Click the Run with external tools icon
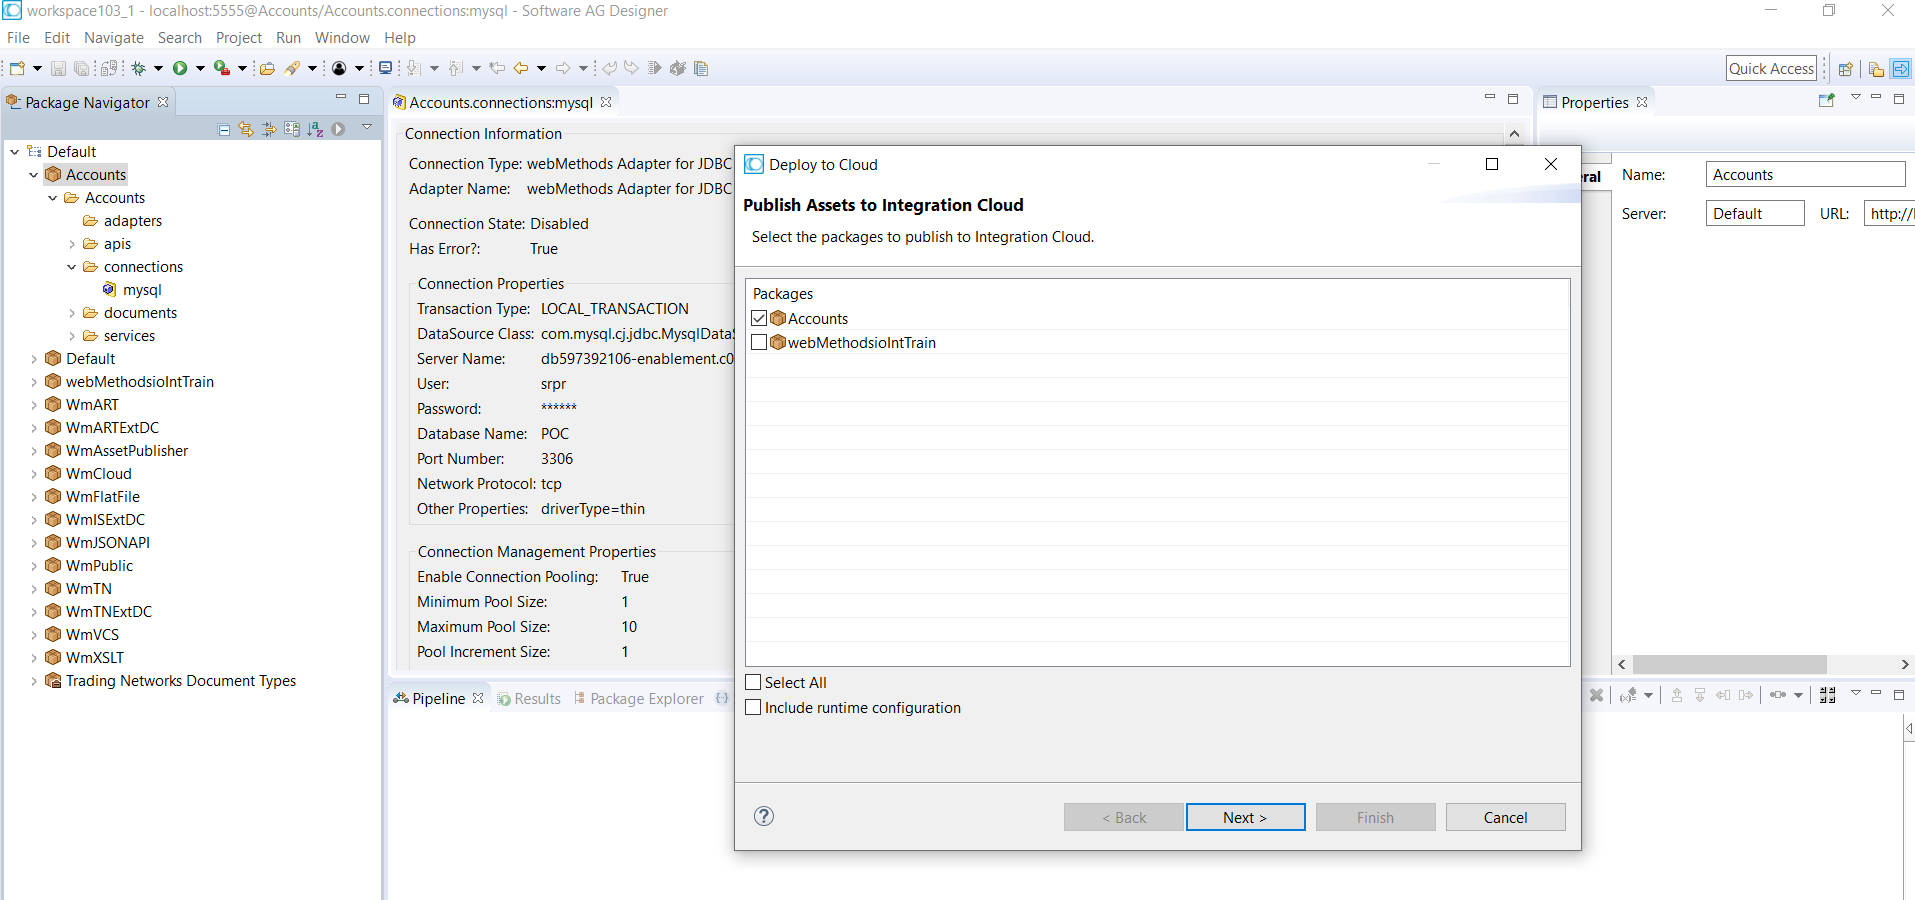 221,68
